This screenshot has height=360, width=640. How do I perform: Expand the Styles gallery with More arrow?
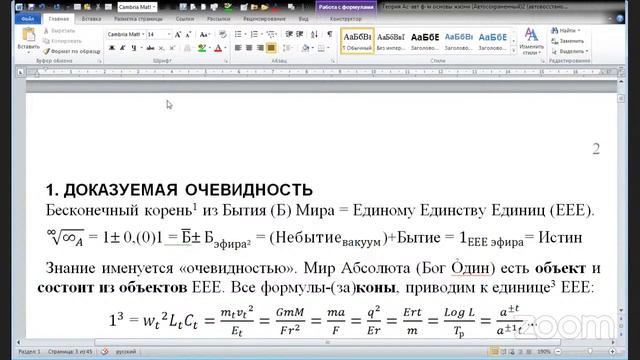(x=513, y=51)
